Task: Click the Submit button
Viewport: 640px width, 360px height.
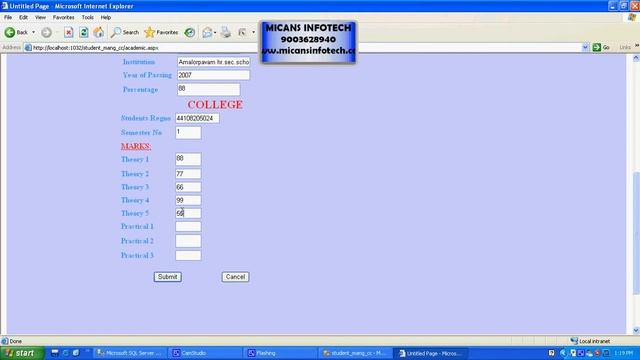Action: [167, 277]
